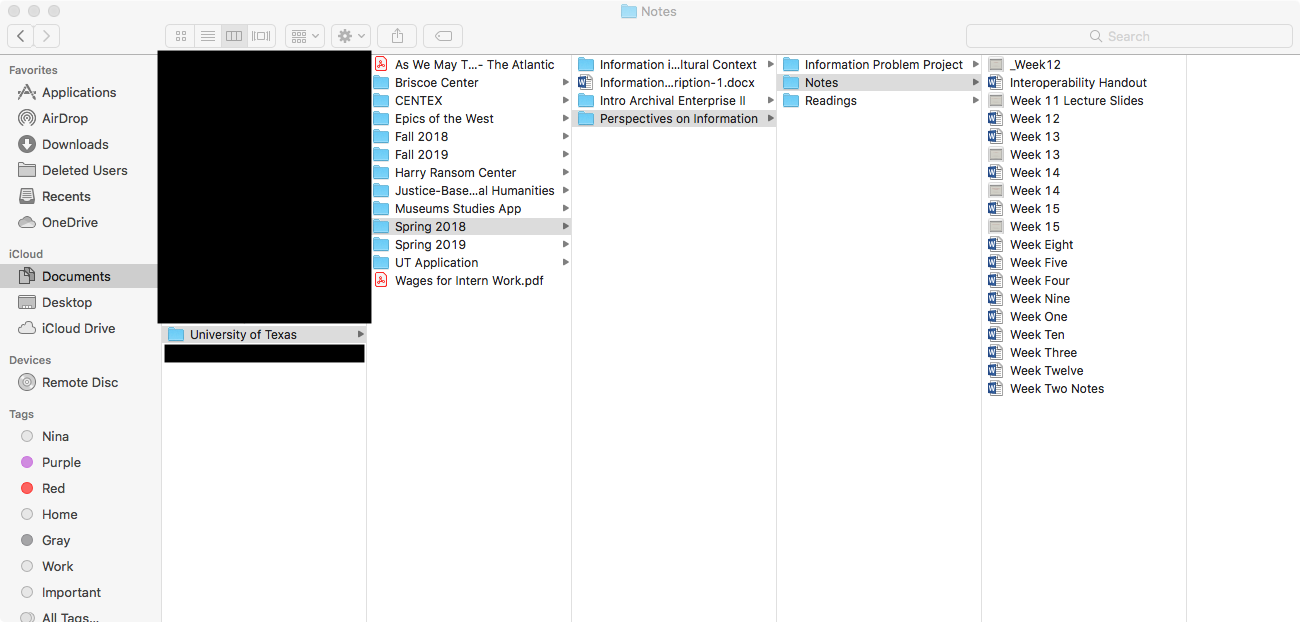Open the Action gear dropdown menu
The height and width of the screenshot is (622, 1300).
pyautogui.click(x=351, y=36)
